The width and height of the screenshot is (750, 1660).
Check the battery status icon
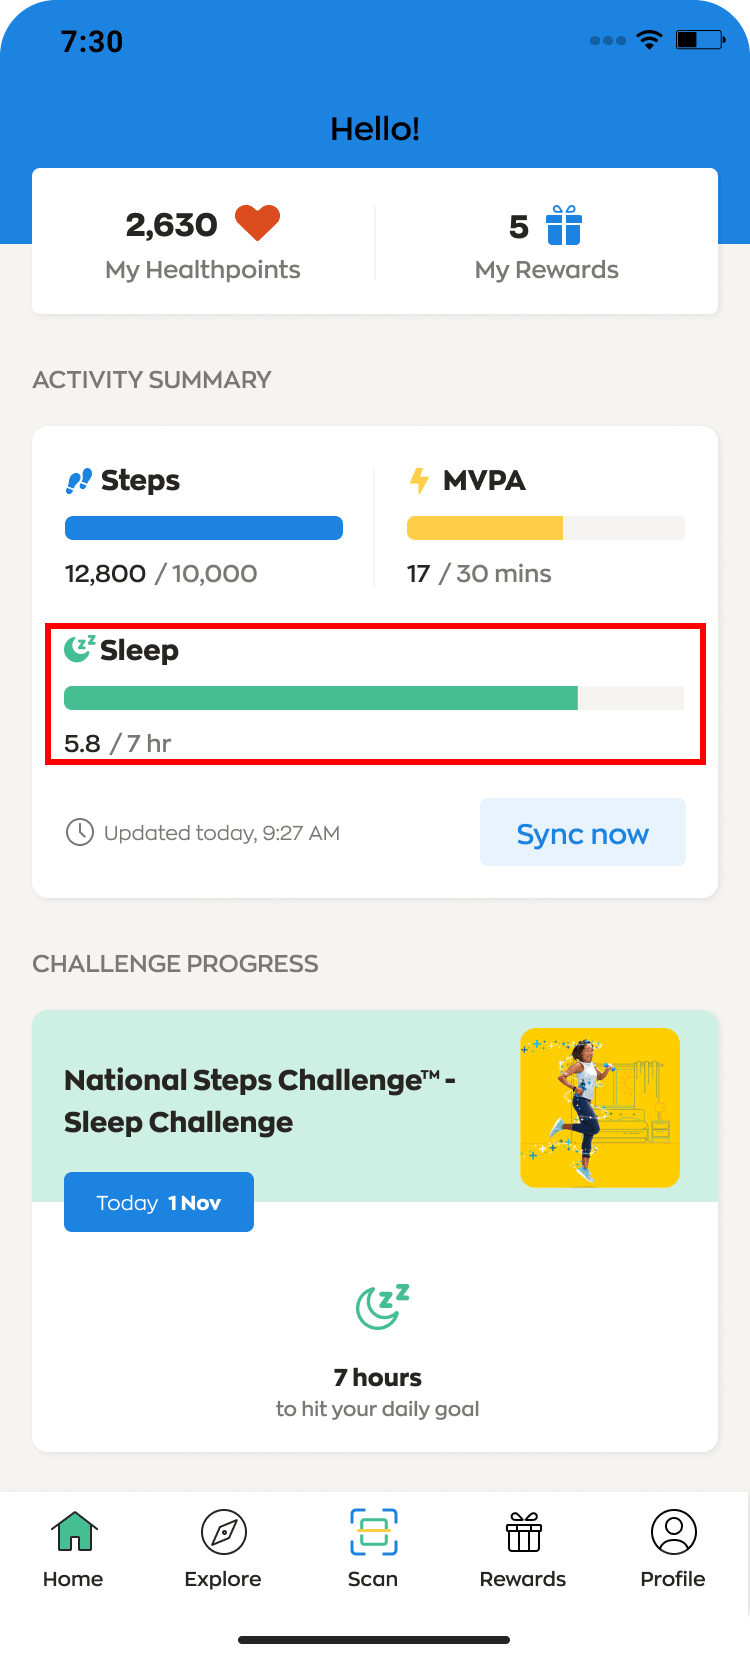click(700, 40)
